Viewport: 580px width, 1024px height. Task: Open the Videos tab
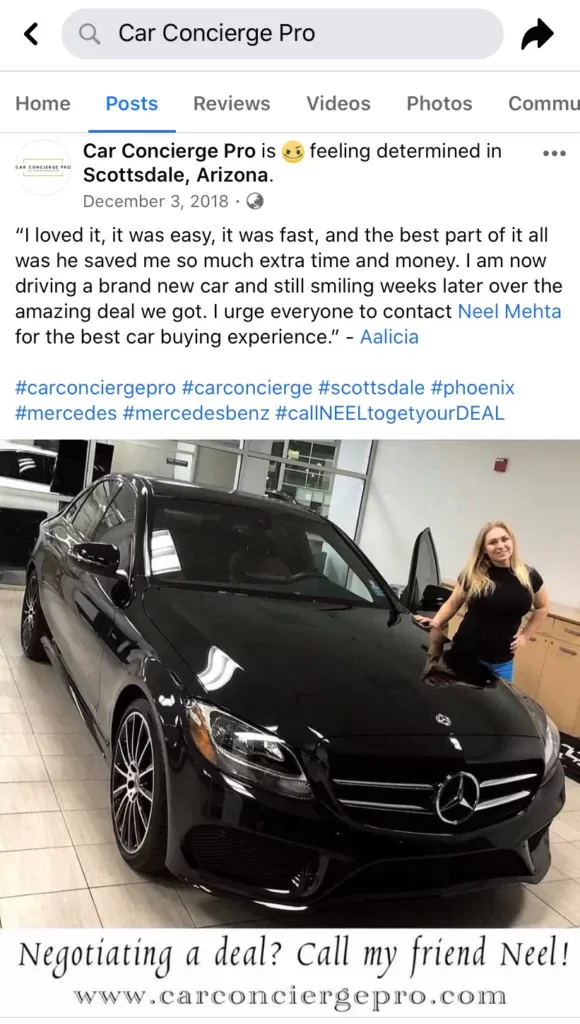point(338,103)
